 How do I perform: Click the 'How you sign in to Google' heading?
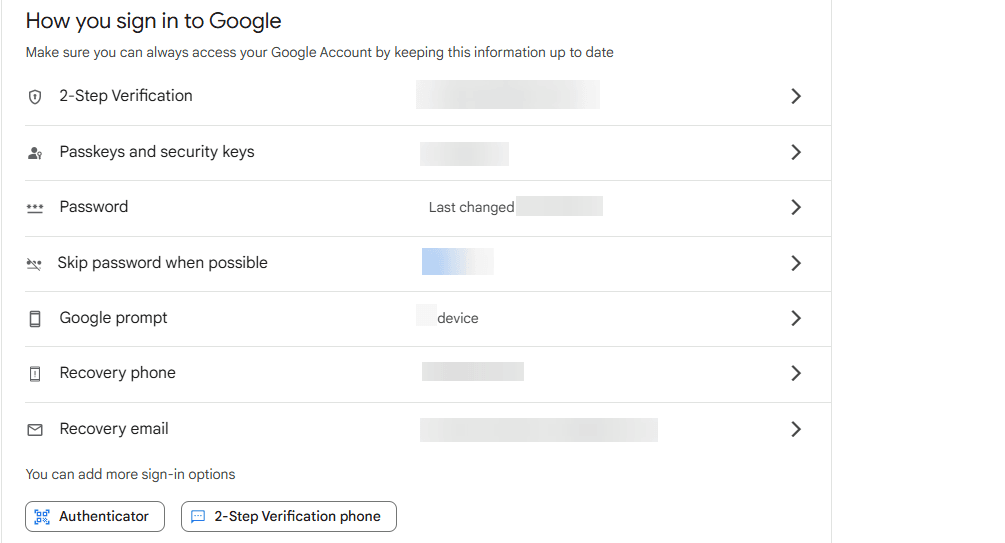153,21
